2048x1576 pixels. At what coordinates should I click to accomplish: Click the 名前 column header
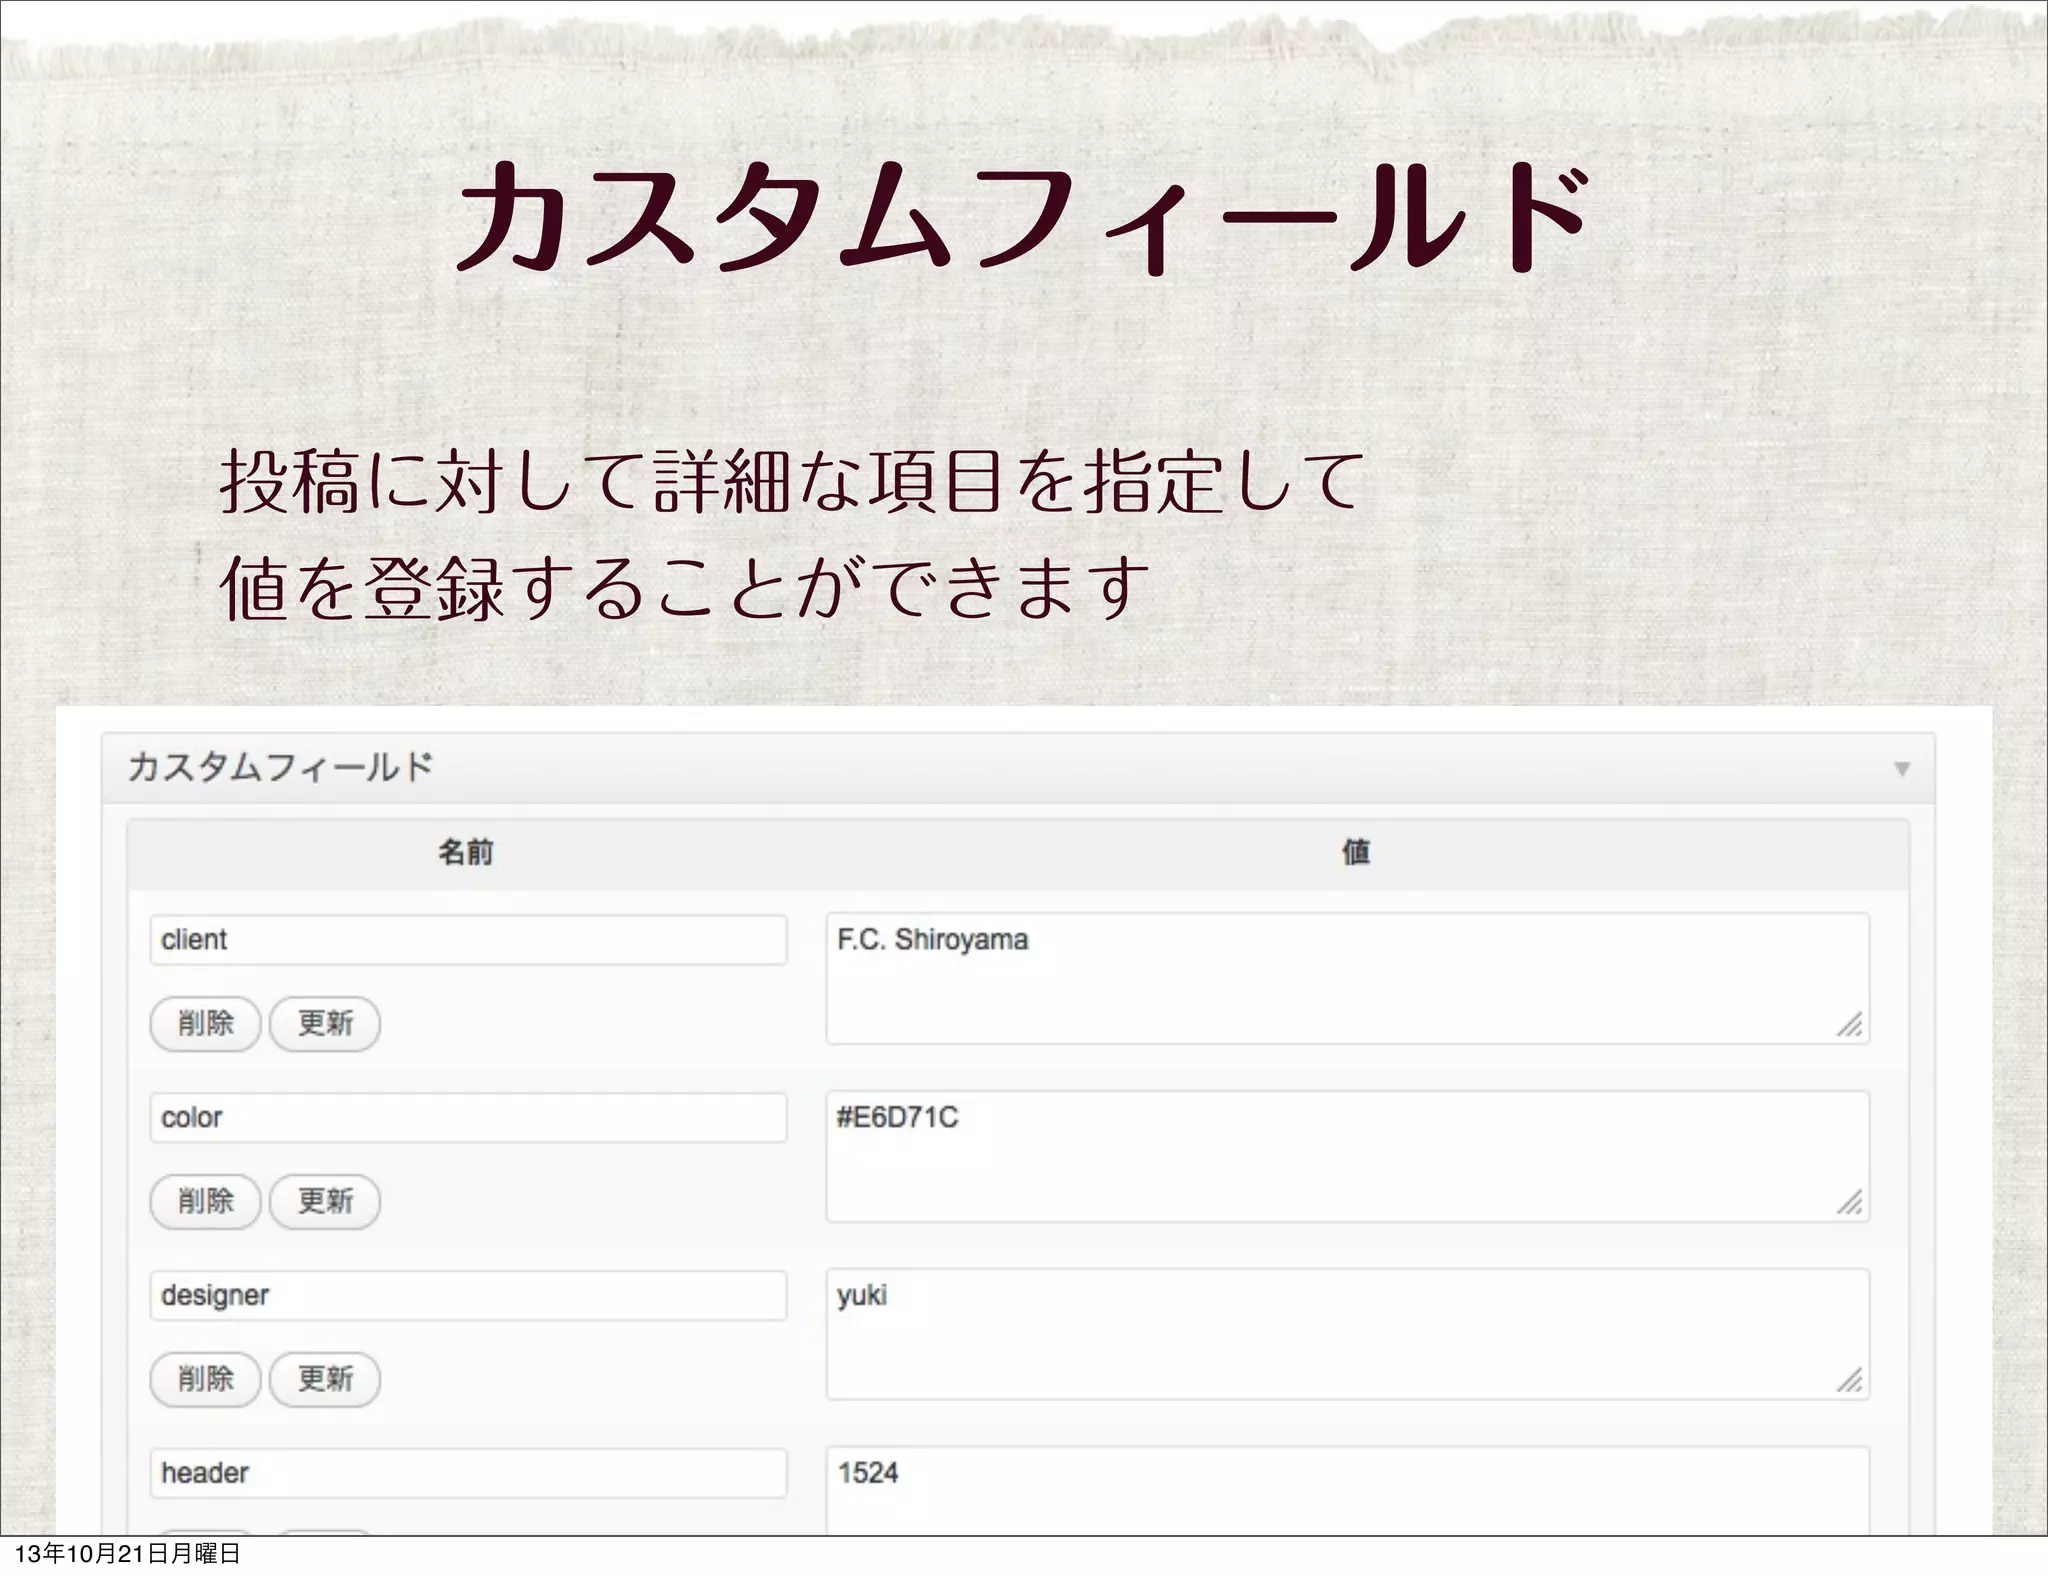tap(466, 853)
